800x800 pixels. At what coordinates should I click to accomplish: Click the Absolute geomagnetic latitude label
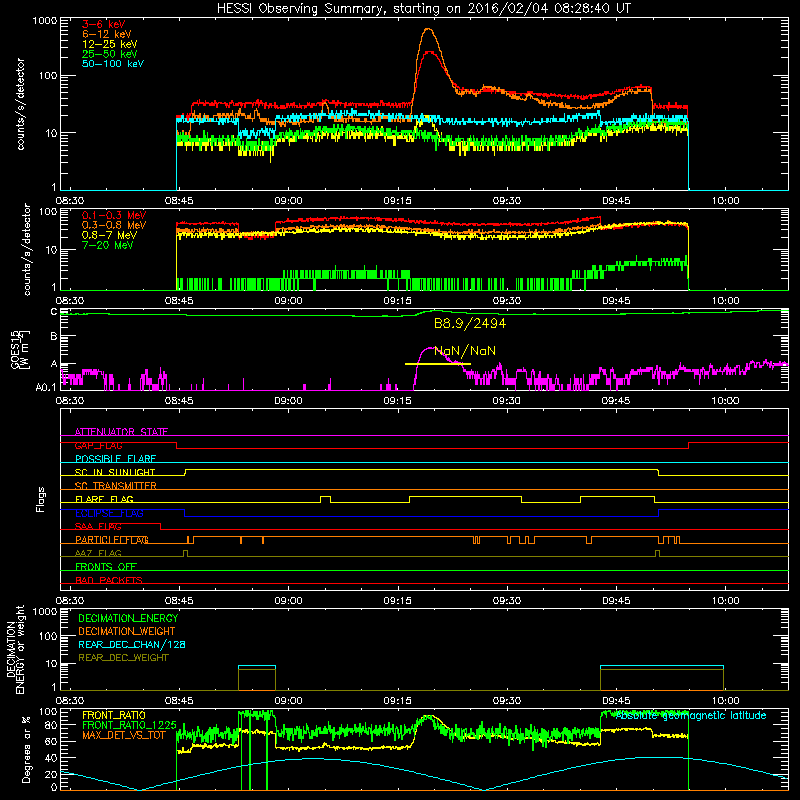[x=691, y=715]
